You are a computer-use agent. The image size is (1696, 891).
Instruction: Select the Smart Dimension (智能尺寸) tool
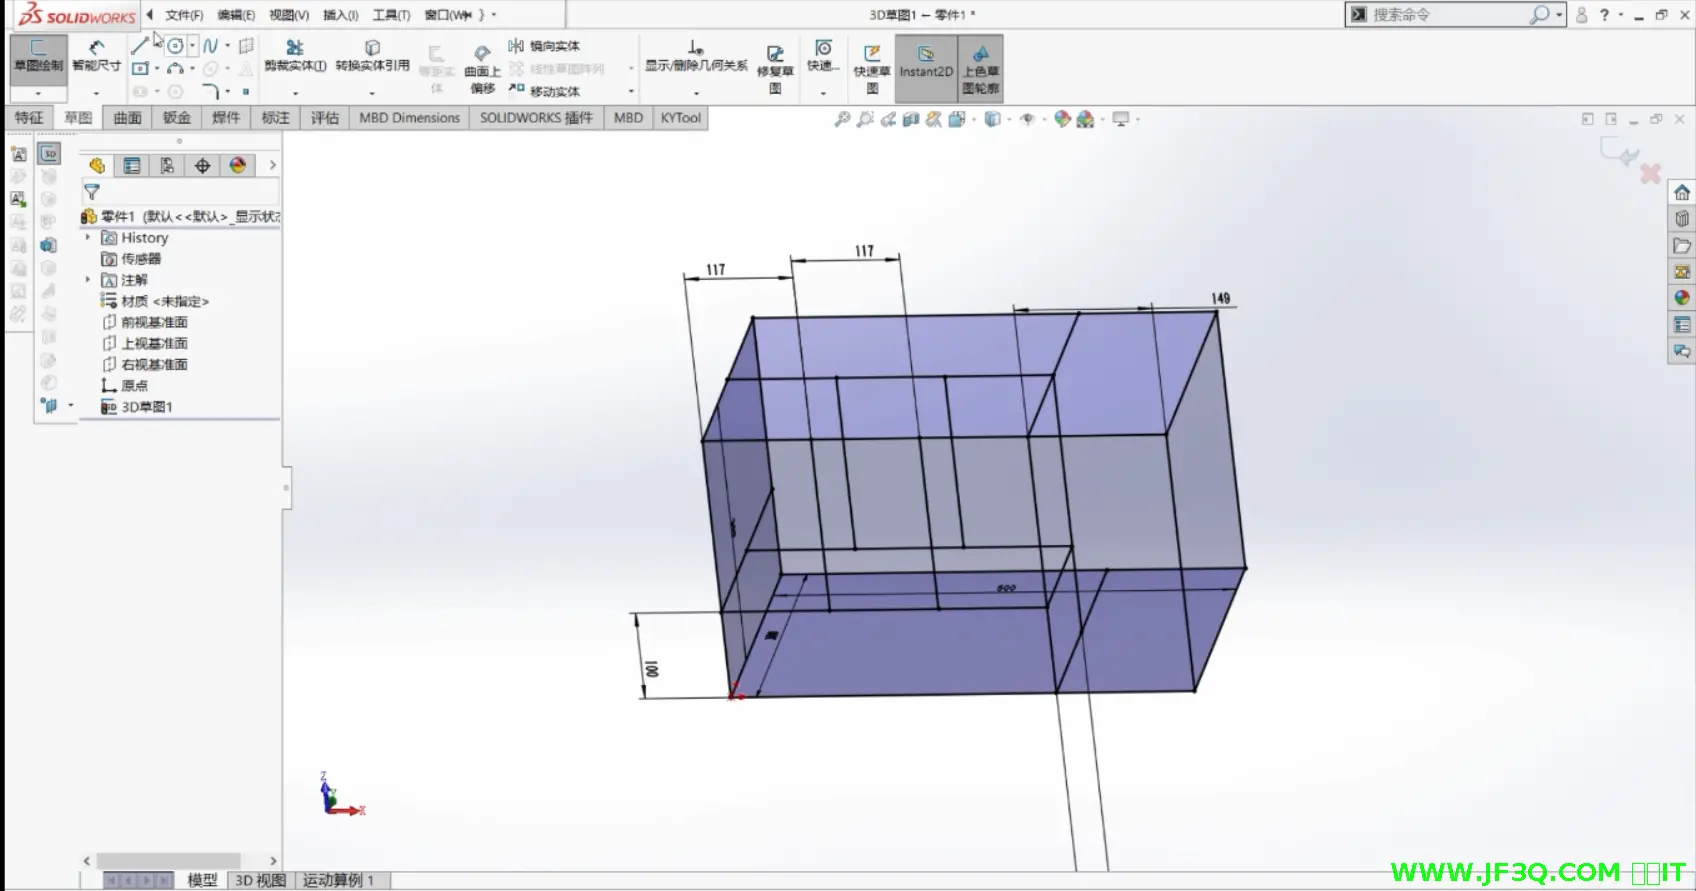(96, 55)
